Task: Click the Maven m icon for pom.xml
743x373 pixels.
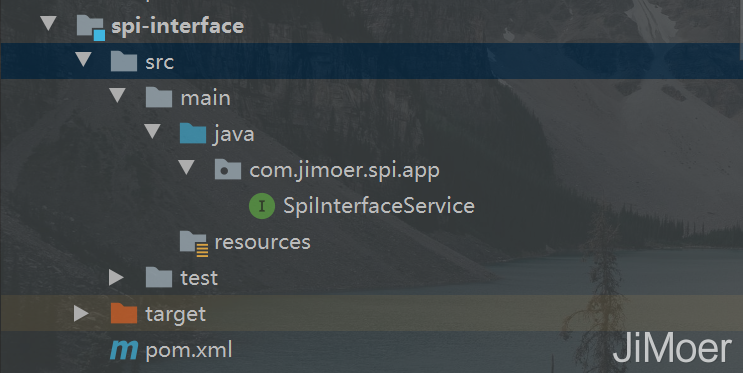Action: (x=124, y=350)
